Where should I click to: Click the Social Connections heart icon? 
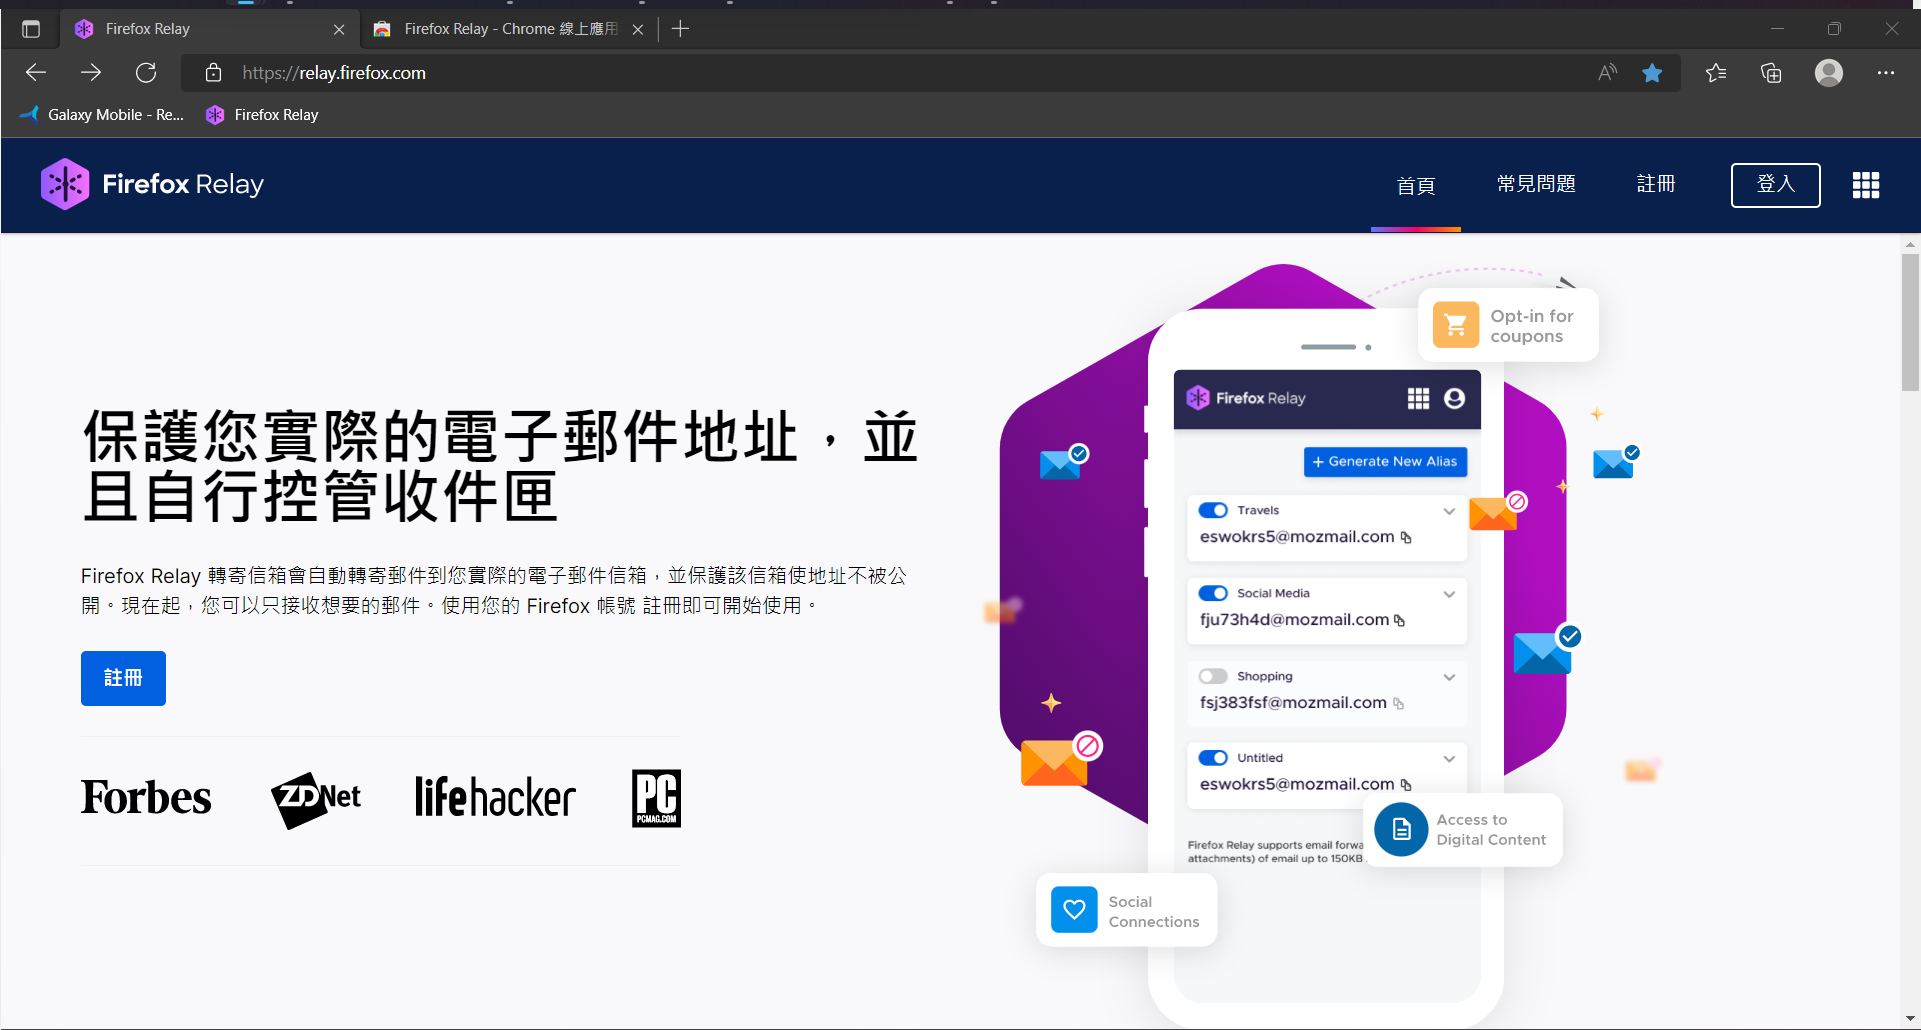(1074, 910)
